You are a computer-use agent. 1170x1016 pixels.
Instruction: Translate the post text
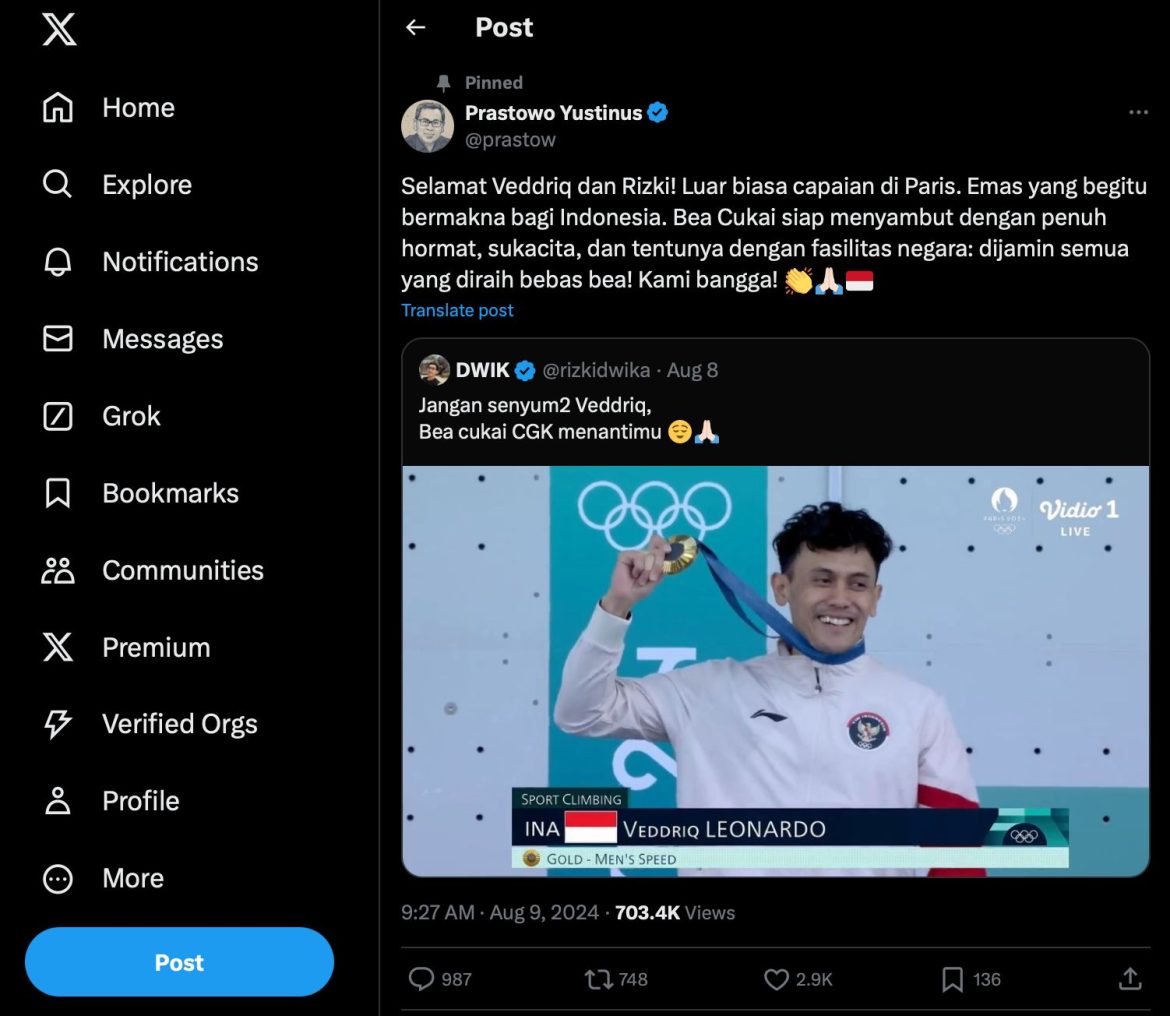coord(457,310)
